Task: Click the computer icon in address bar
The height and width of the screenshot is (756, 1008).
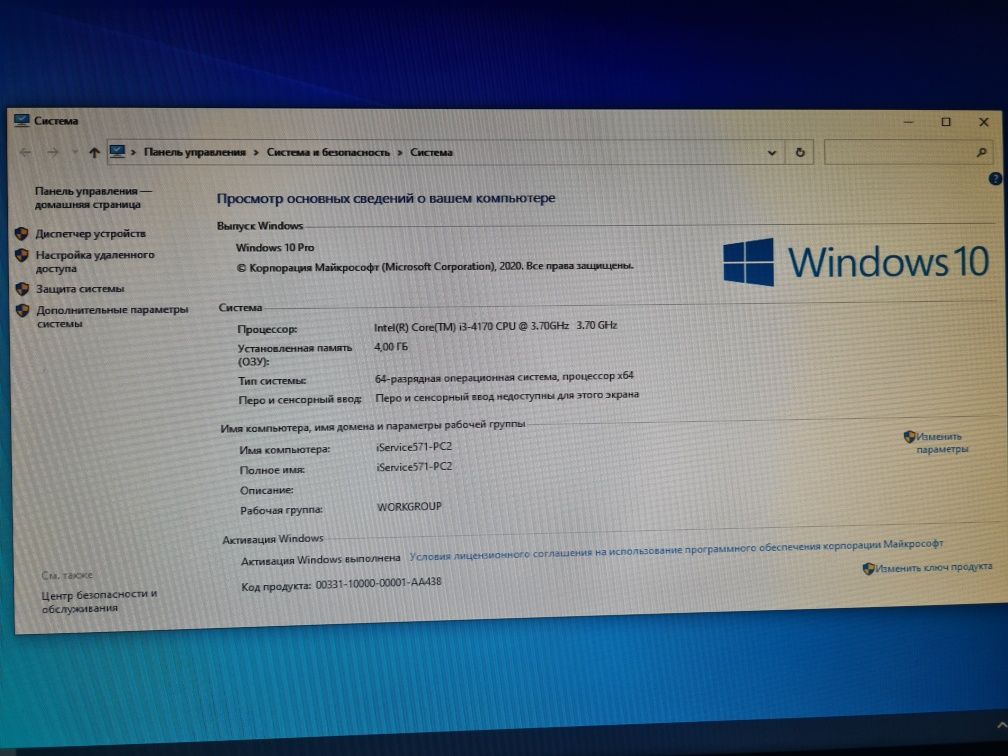Action: pyautogui.click(x=117, y=152)
